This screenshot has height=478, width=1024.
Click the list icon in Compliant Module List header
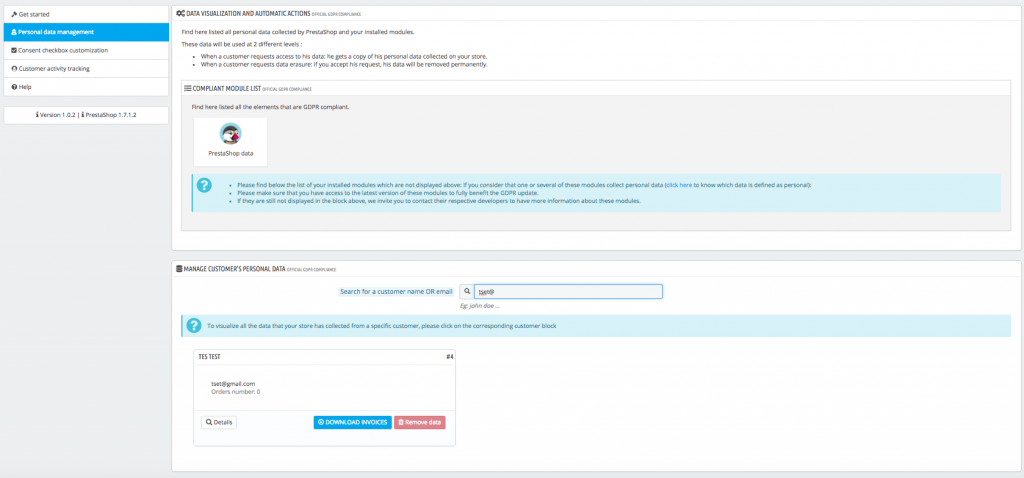tap(188, 88)
